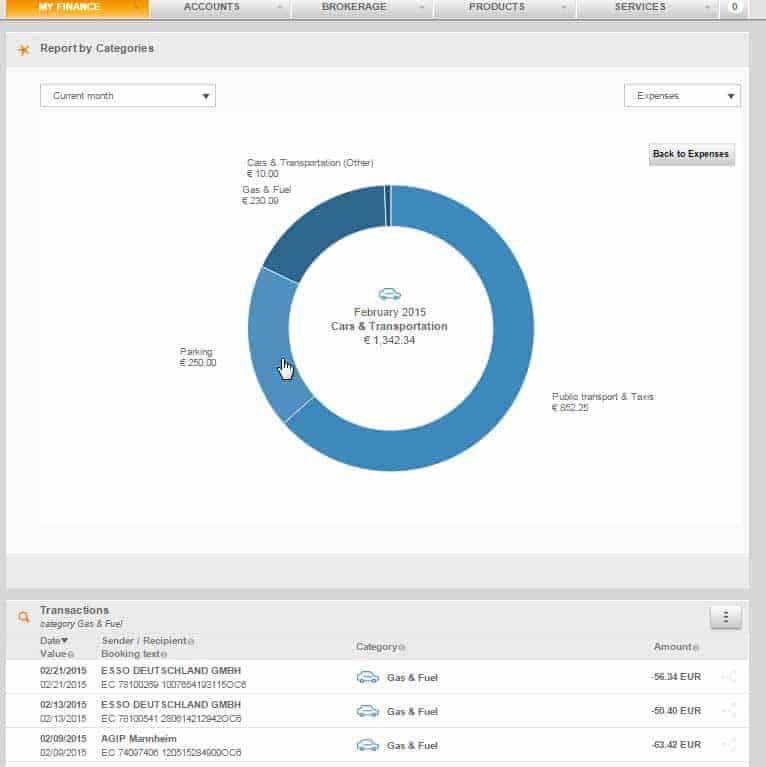Click the notification counter showing 0
The height and width of the screenshot is (767, 766).
coord(735,8)
